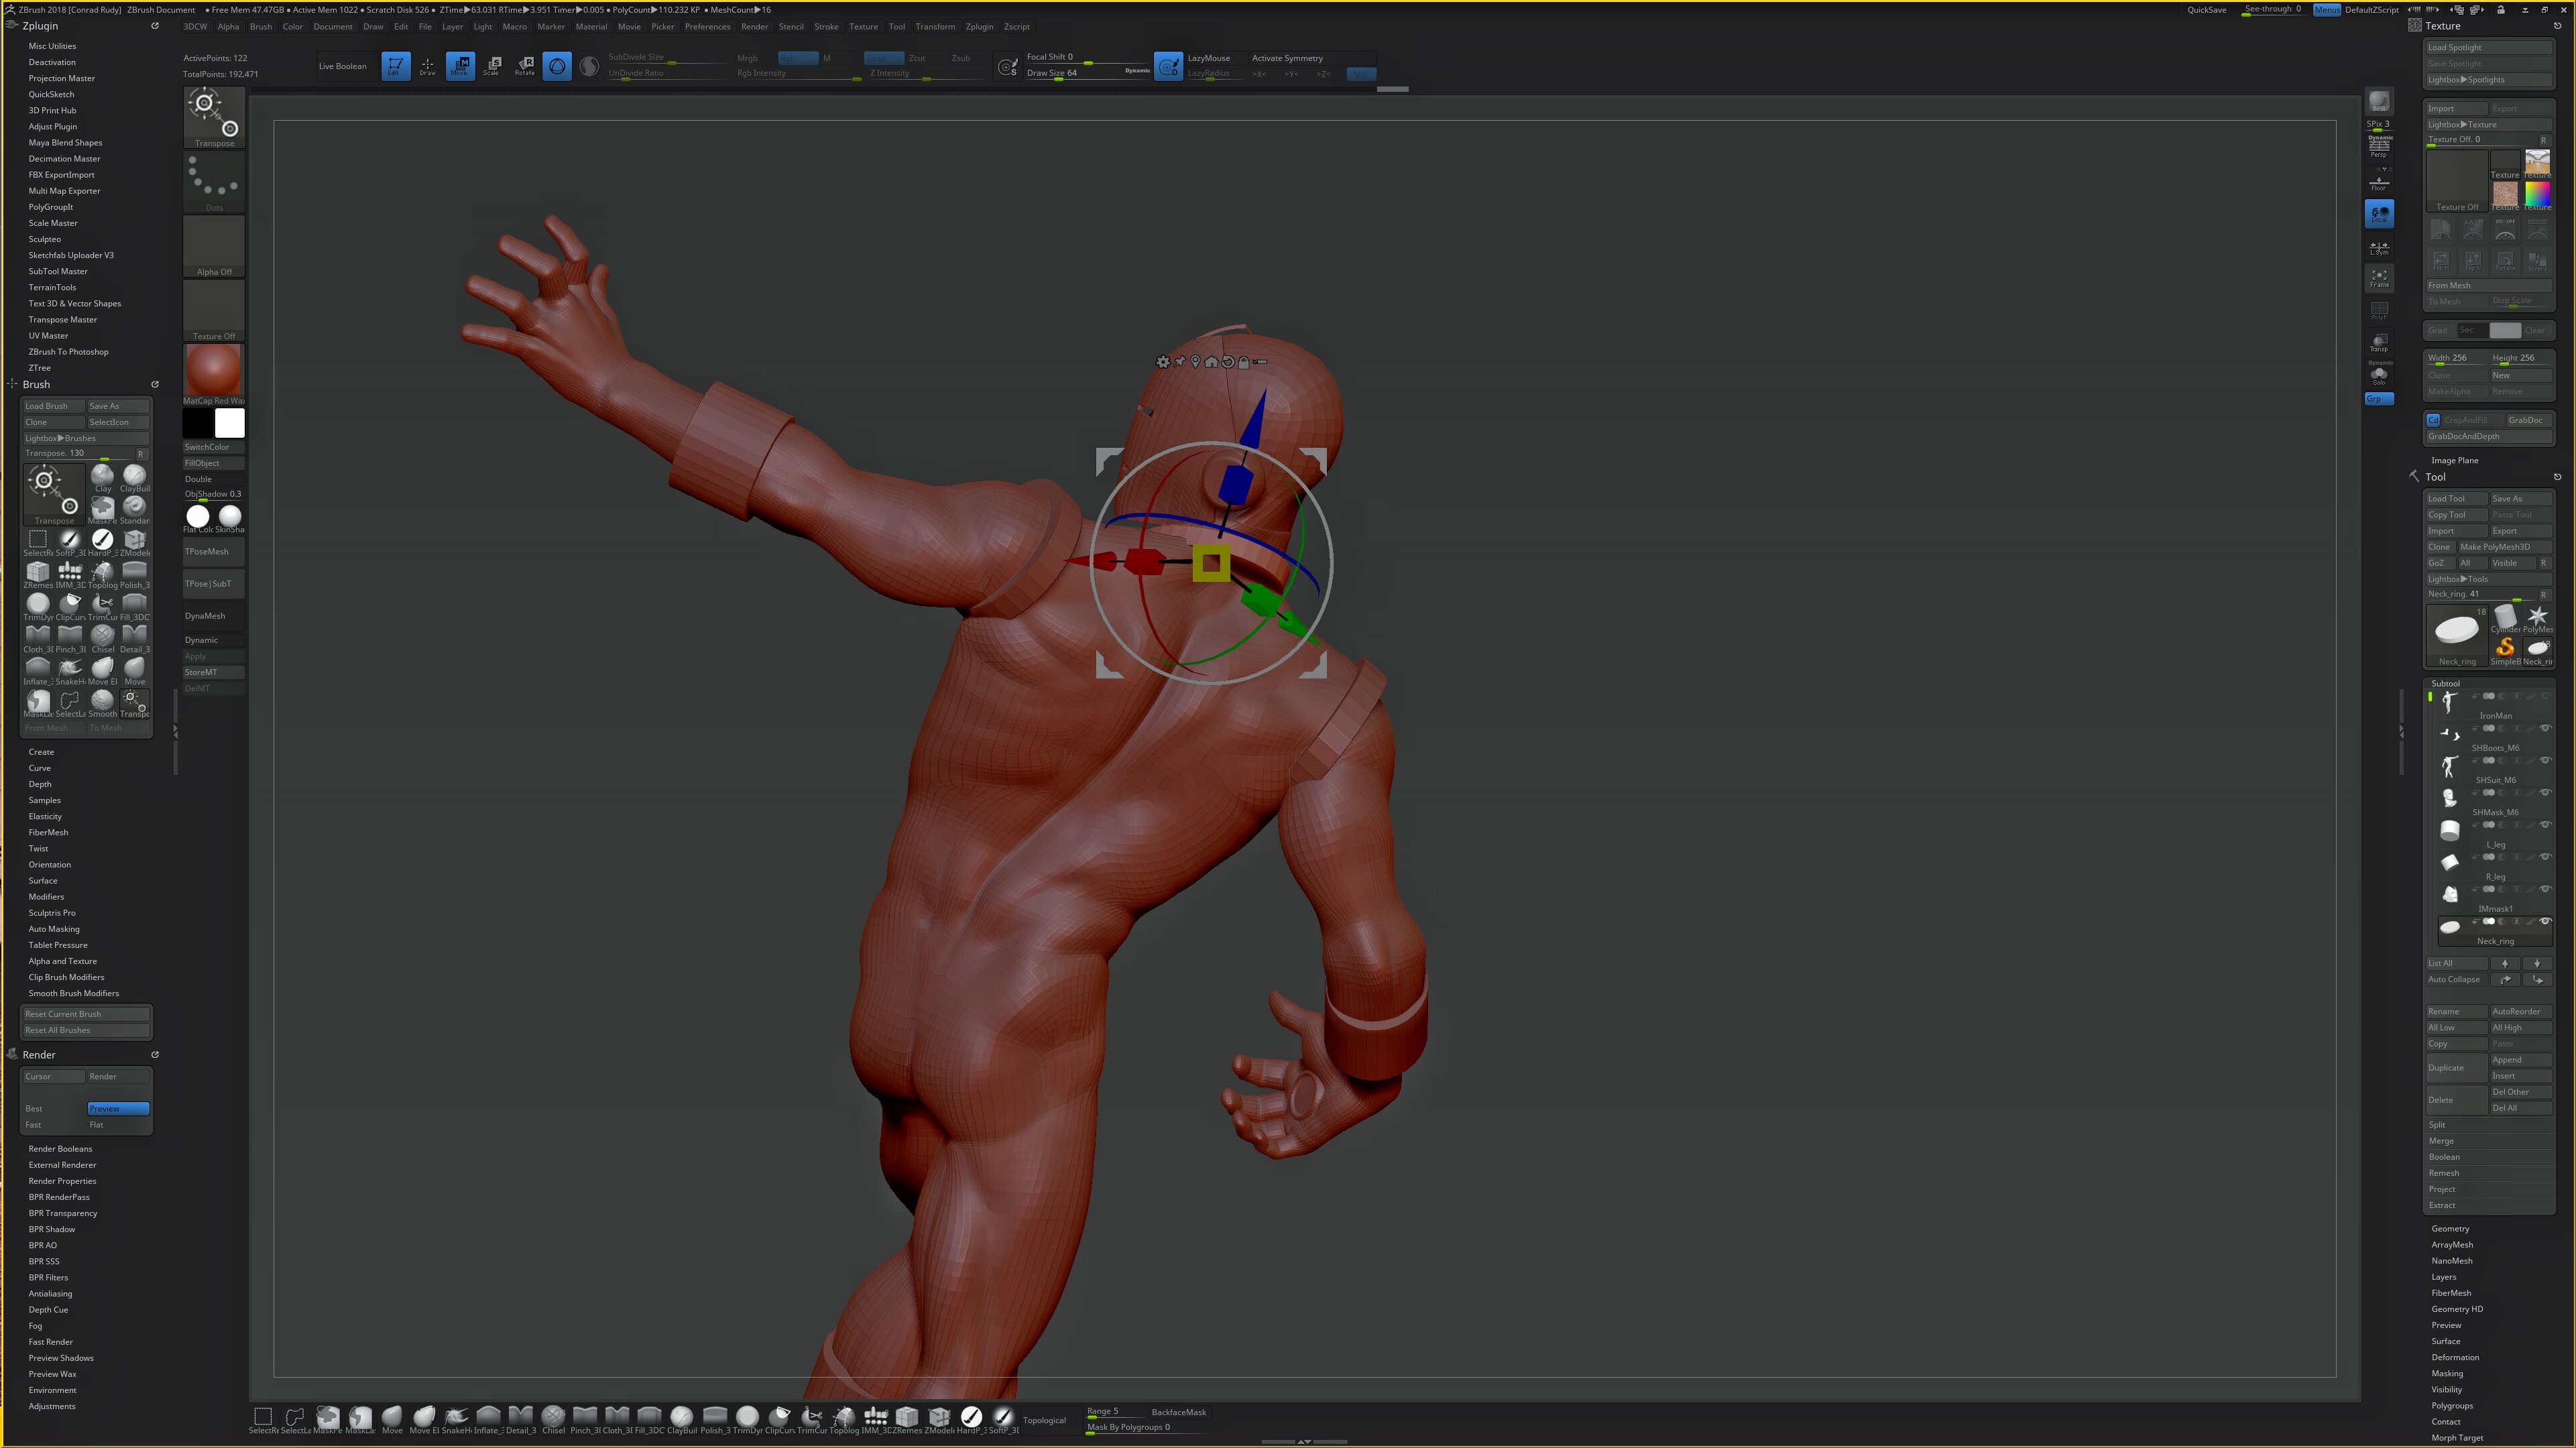Expand the Geometry section in Tool palette
2576x1448 pixels.
click(2450, 1229)
